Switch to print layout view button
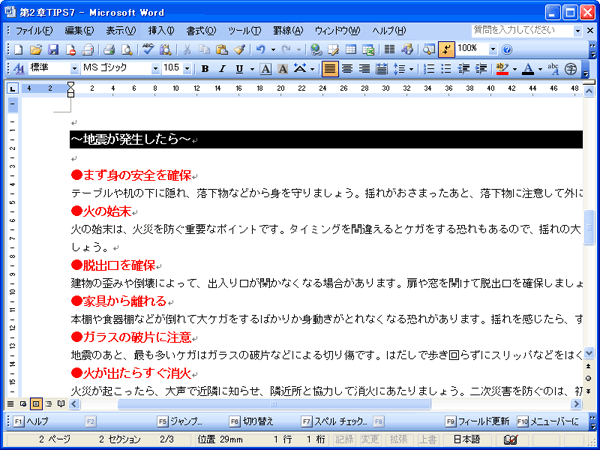The image size is (600, 450). [x=36, y=404]
